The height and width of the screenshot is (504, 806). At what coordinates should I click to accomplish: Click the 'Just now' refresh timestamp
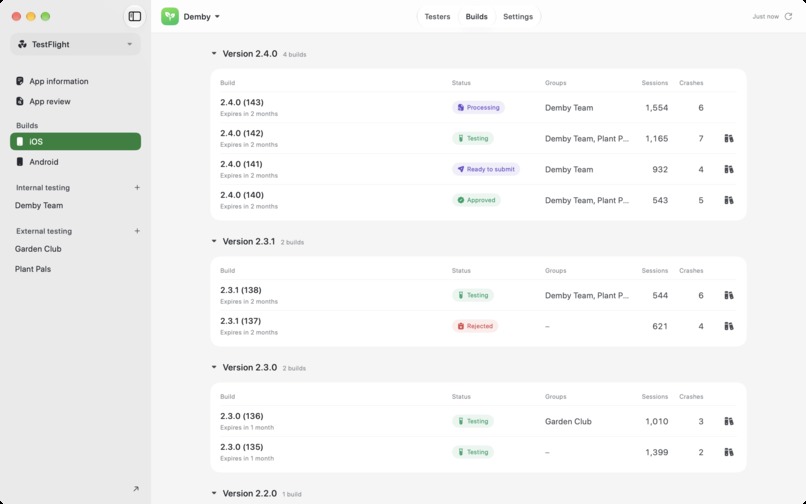point(765,16)
